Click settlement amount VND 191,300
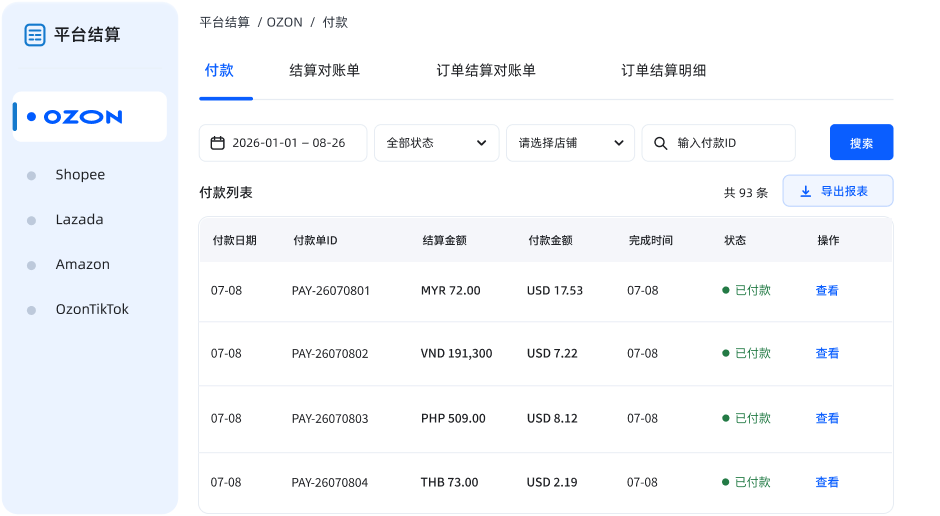940x516 pixels. pos(456,354)
